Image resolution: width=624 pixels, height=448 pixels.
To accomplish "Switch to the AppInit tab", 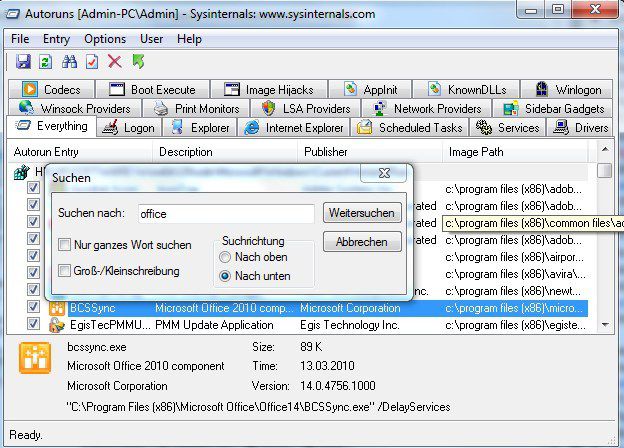I will click(x=370, y=90).
